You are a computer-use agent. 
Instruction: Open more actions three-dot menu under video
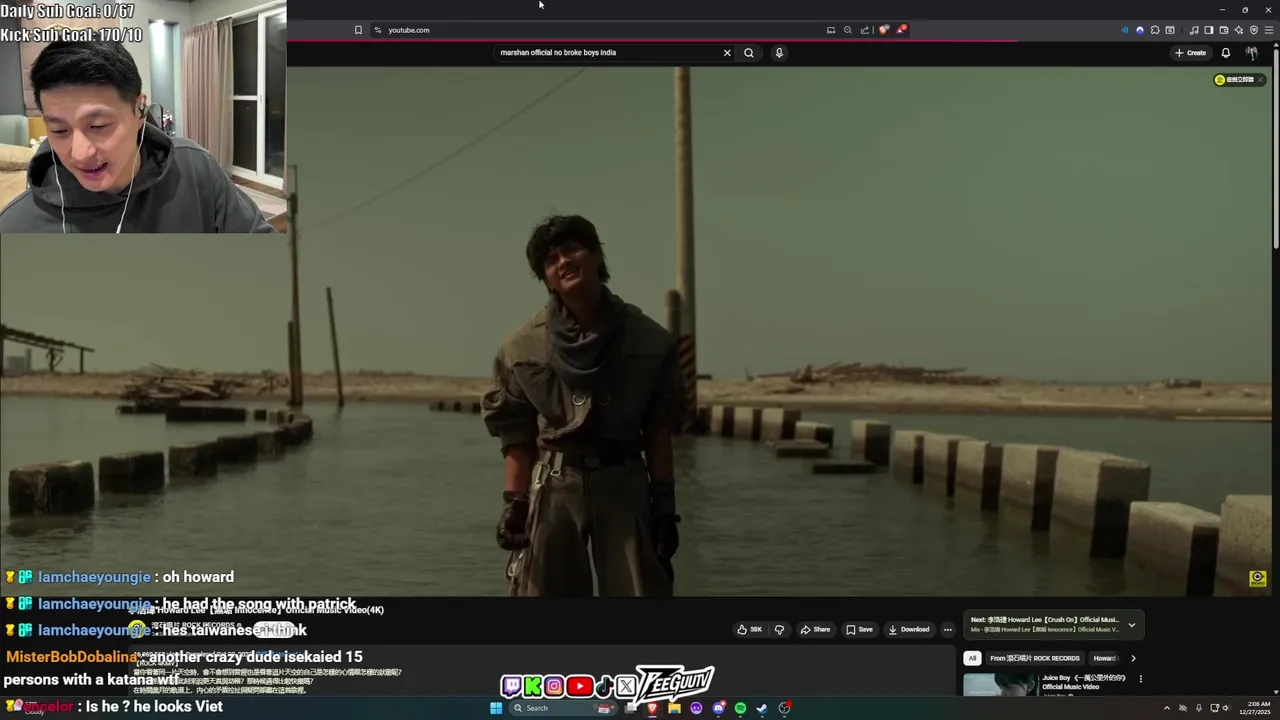click(948, 630)
